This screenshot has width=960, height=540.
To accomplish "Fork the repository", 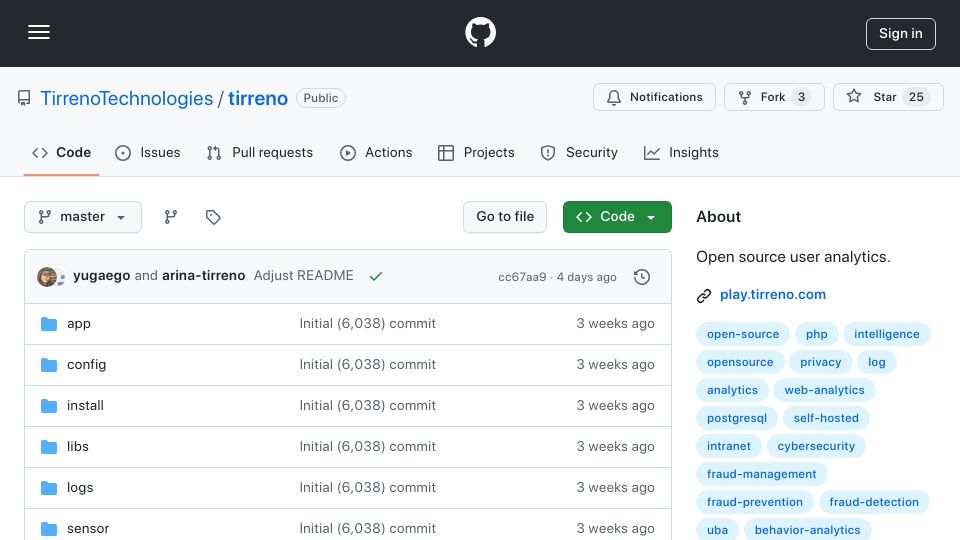I will click(x=774, y=97).
